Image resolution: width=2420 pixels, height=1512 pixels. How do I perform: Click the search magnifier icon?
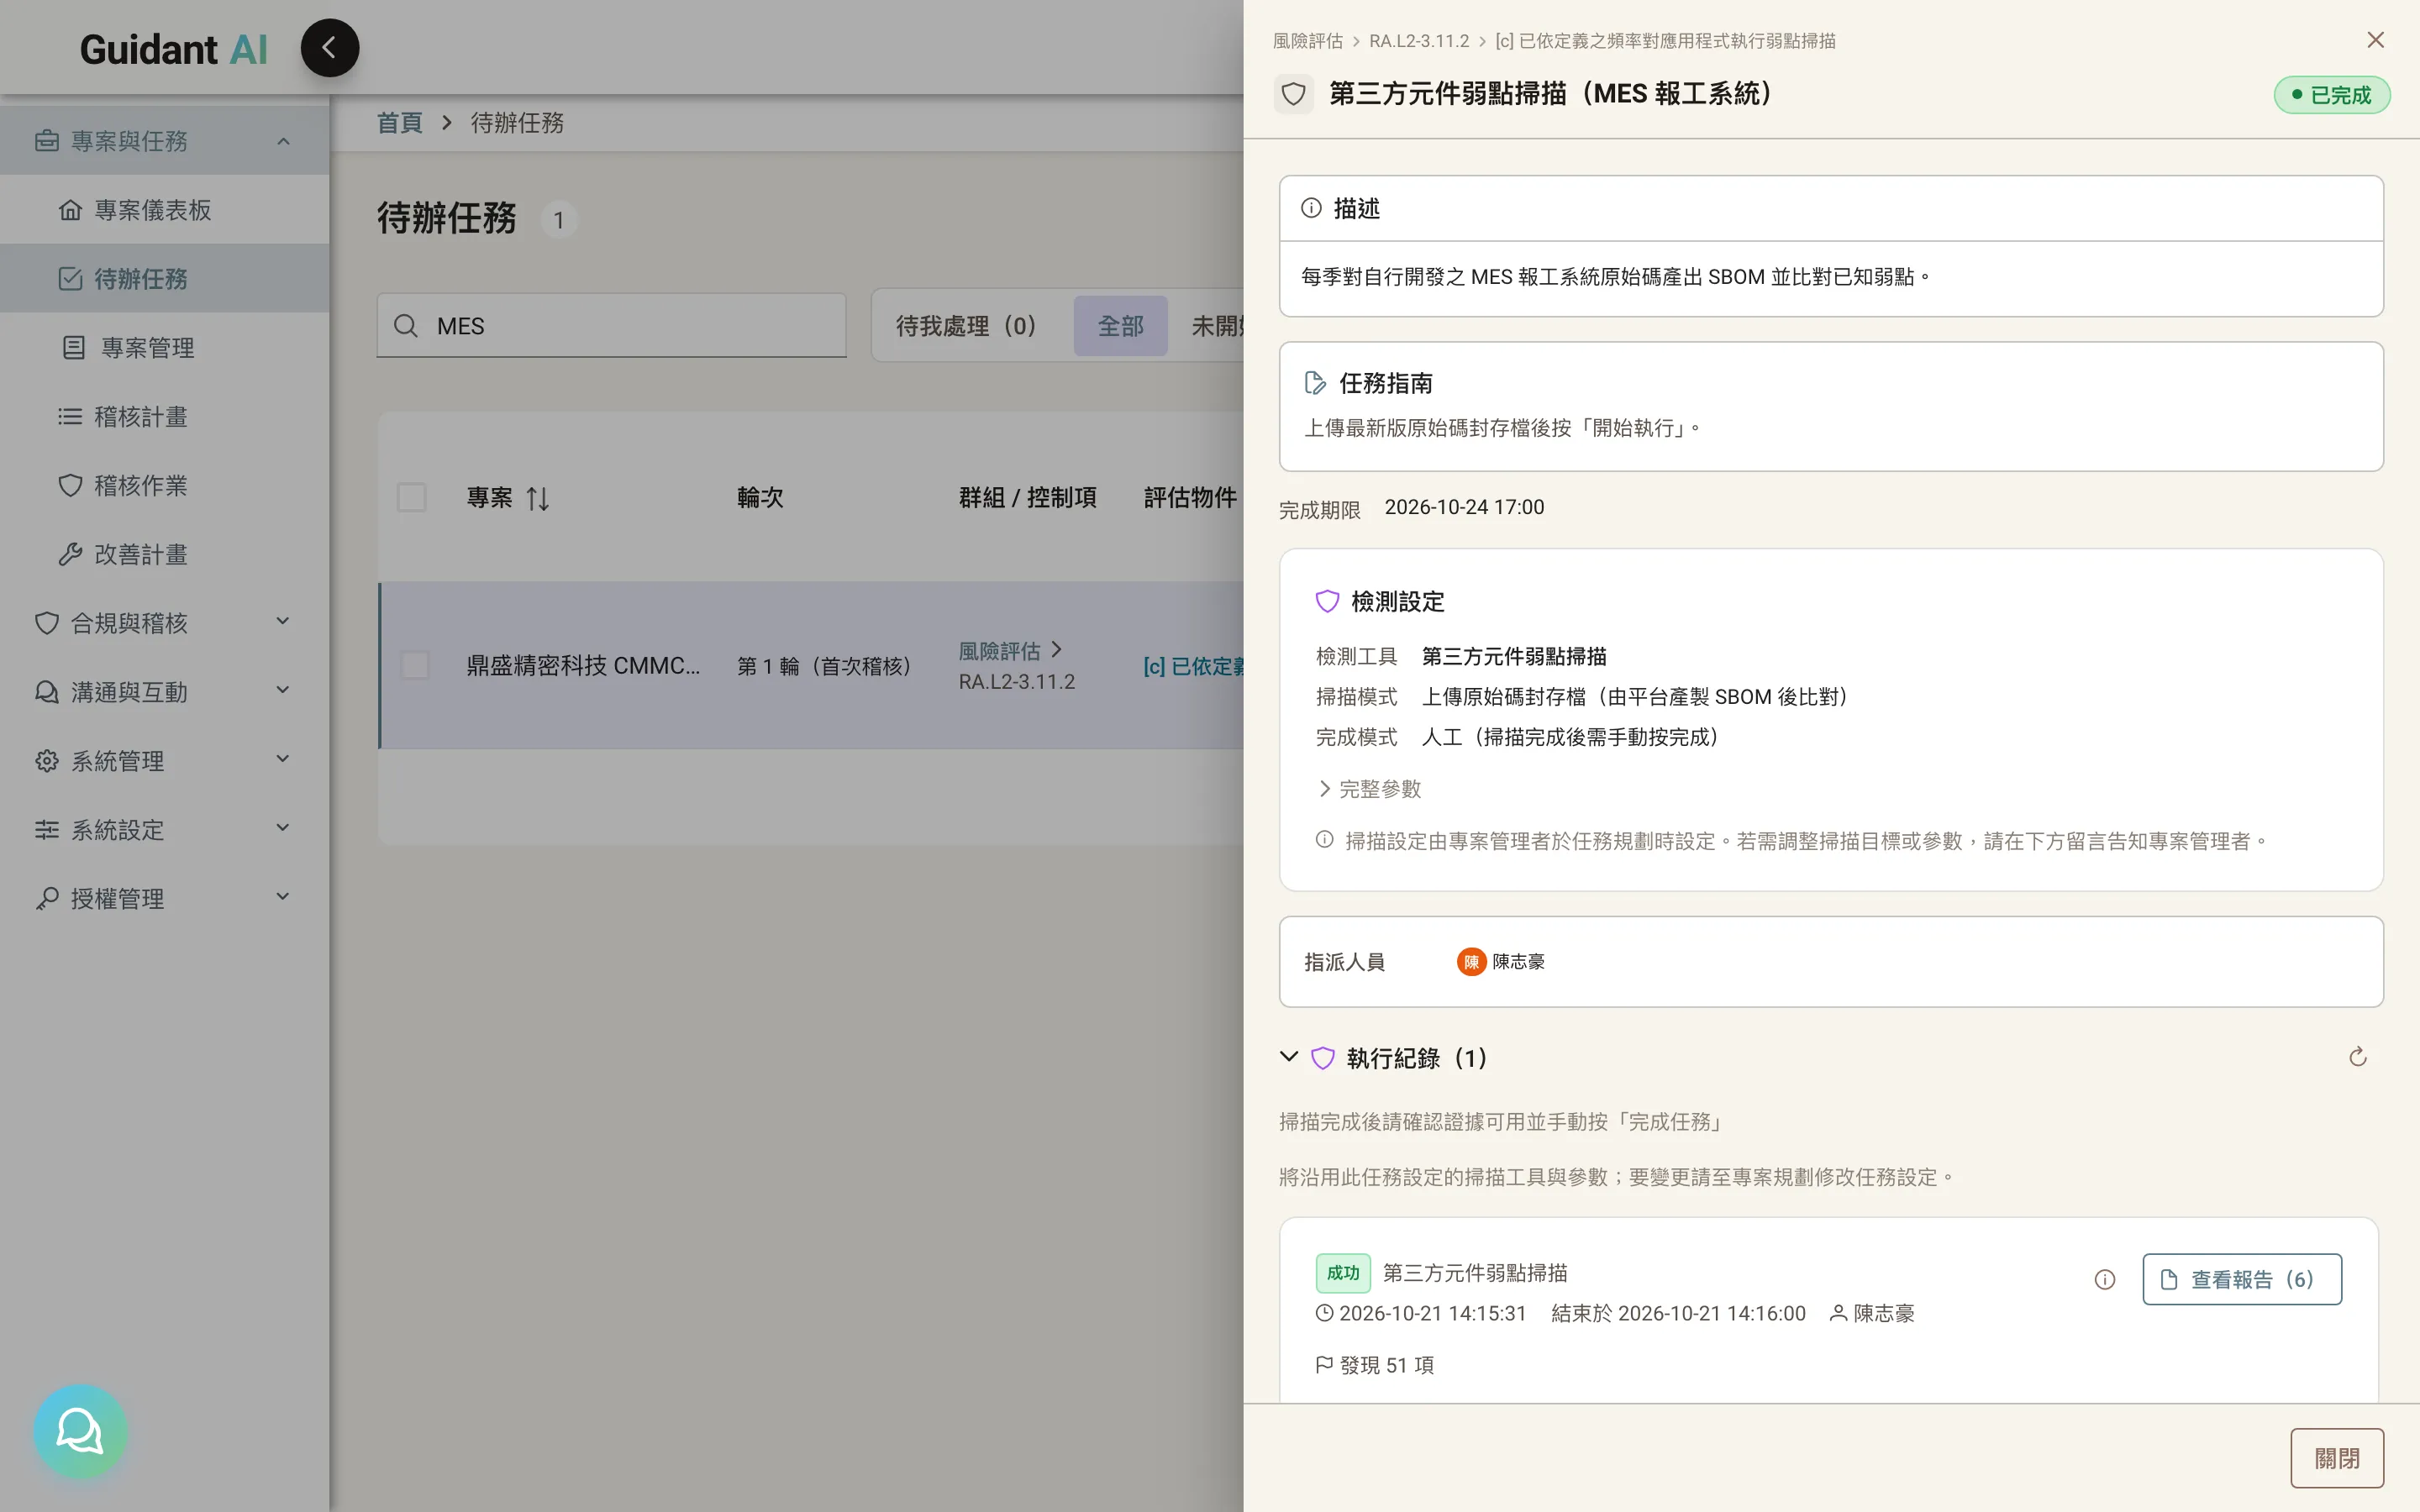click(405, 326)
